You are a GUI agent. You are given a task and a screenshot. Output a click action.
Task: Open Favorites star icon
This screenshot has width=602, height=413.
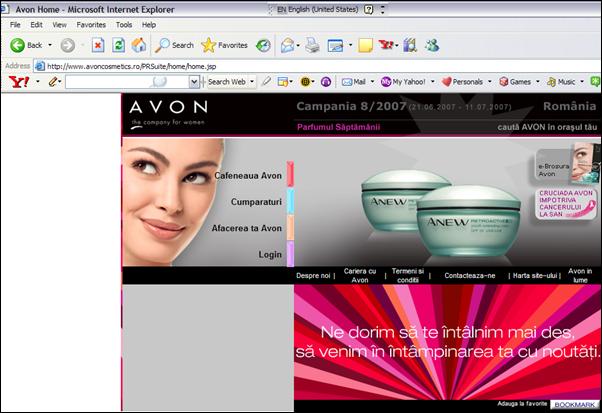click(224, 45)
